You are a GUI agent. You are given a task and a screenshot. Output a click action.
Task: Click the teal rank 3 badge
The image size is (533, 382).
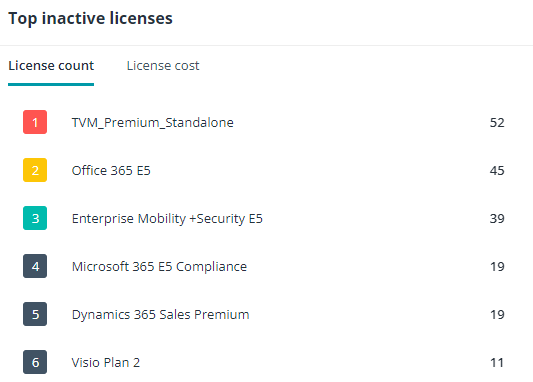coord(35,218)
